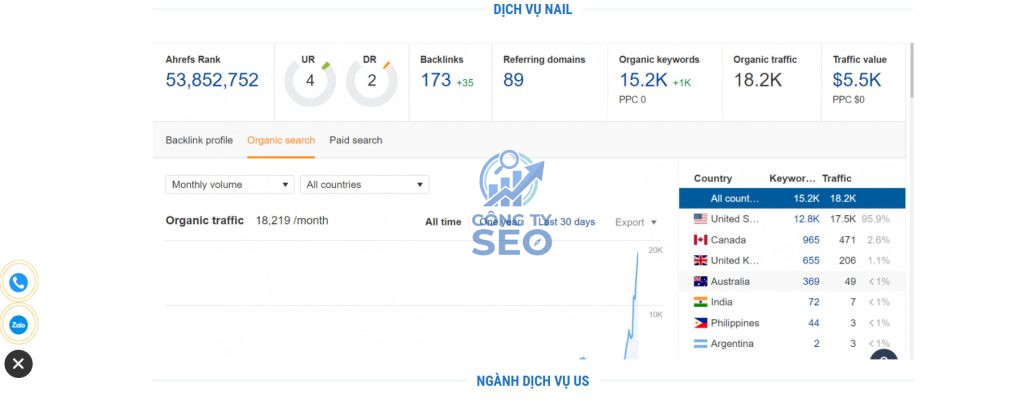Click the India flag icon
The image size is (1024, 414).
click(700, 302)
